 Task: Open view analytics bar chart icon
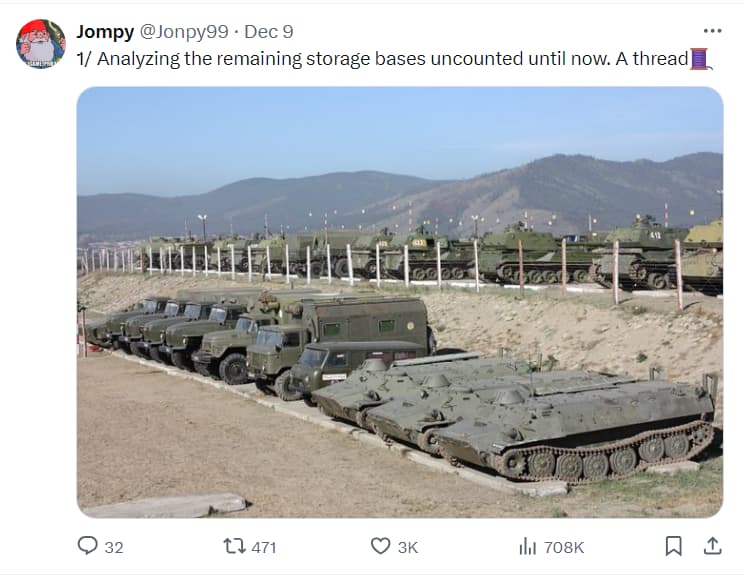(x=528, y=546)
